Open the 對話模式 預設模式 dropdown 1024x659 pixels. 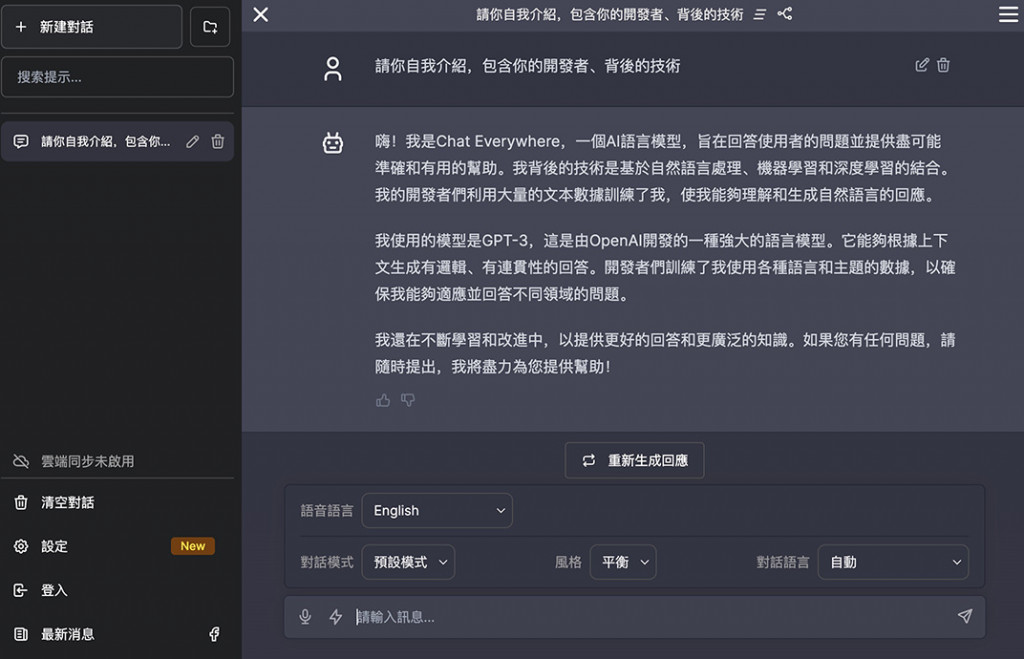tap(408, 562)
